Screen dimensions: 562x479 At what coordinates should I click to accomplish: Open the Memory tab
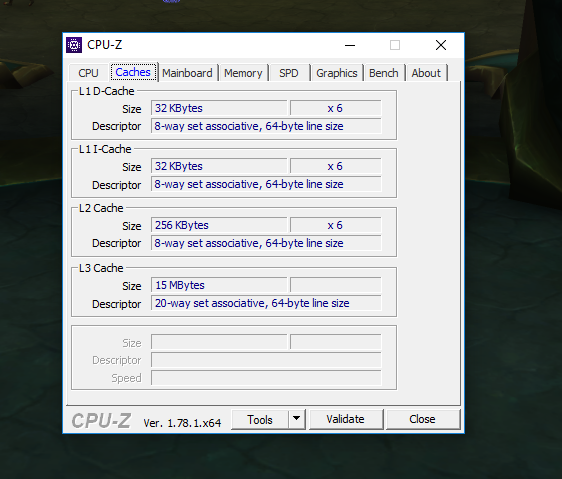pyautogui.click(x=243, y=73)
